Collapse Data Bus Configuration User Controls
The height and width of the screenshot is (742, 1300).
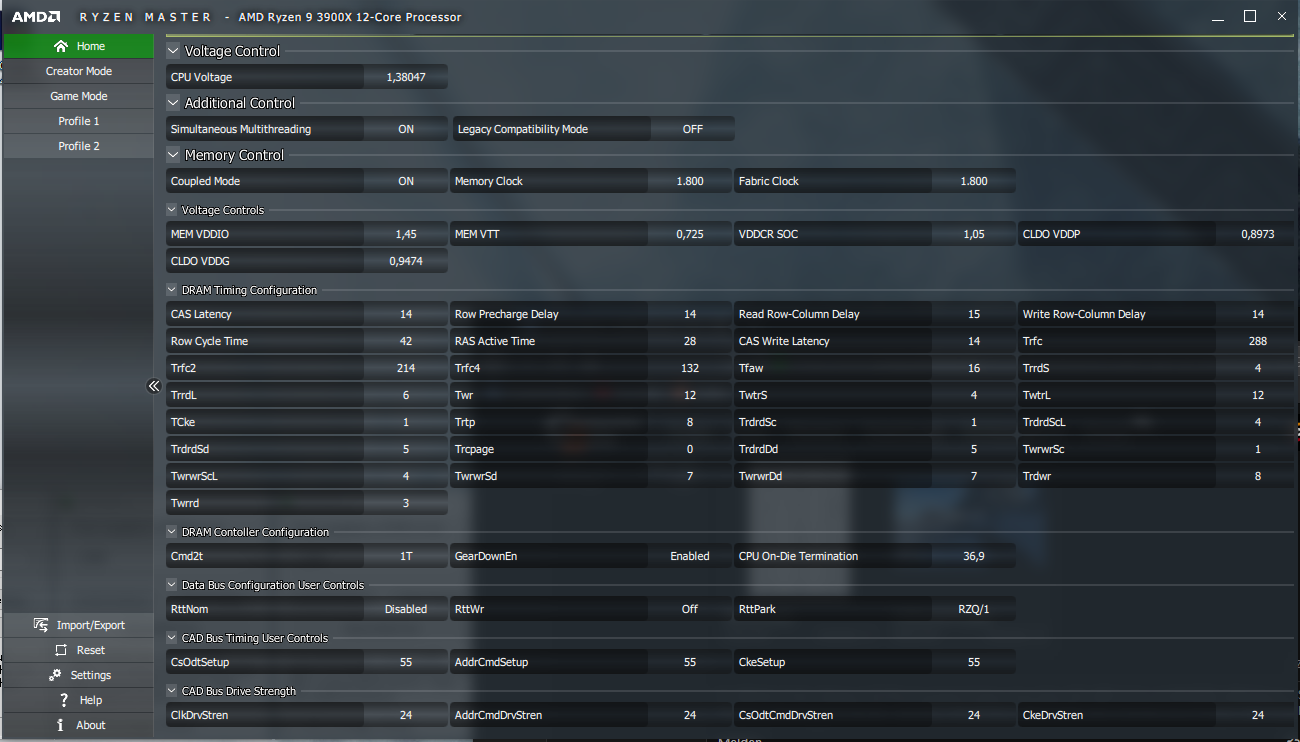(172, 585)
